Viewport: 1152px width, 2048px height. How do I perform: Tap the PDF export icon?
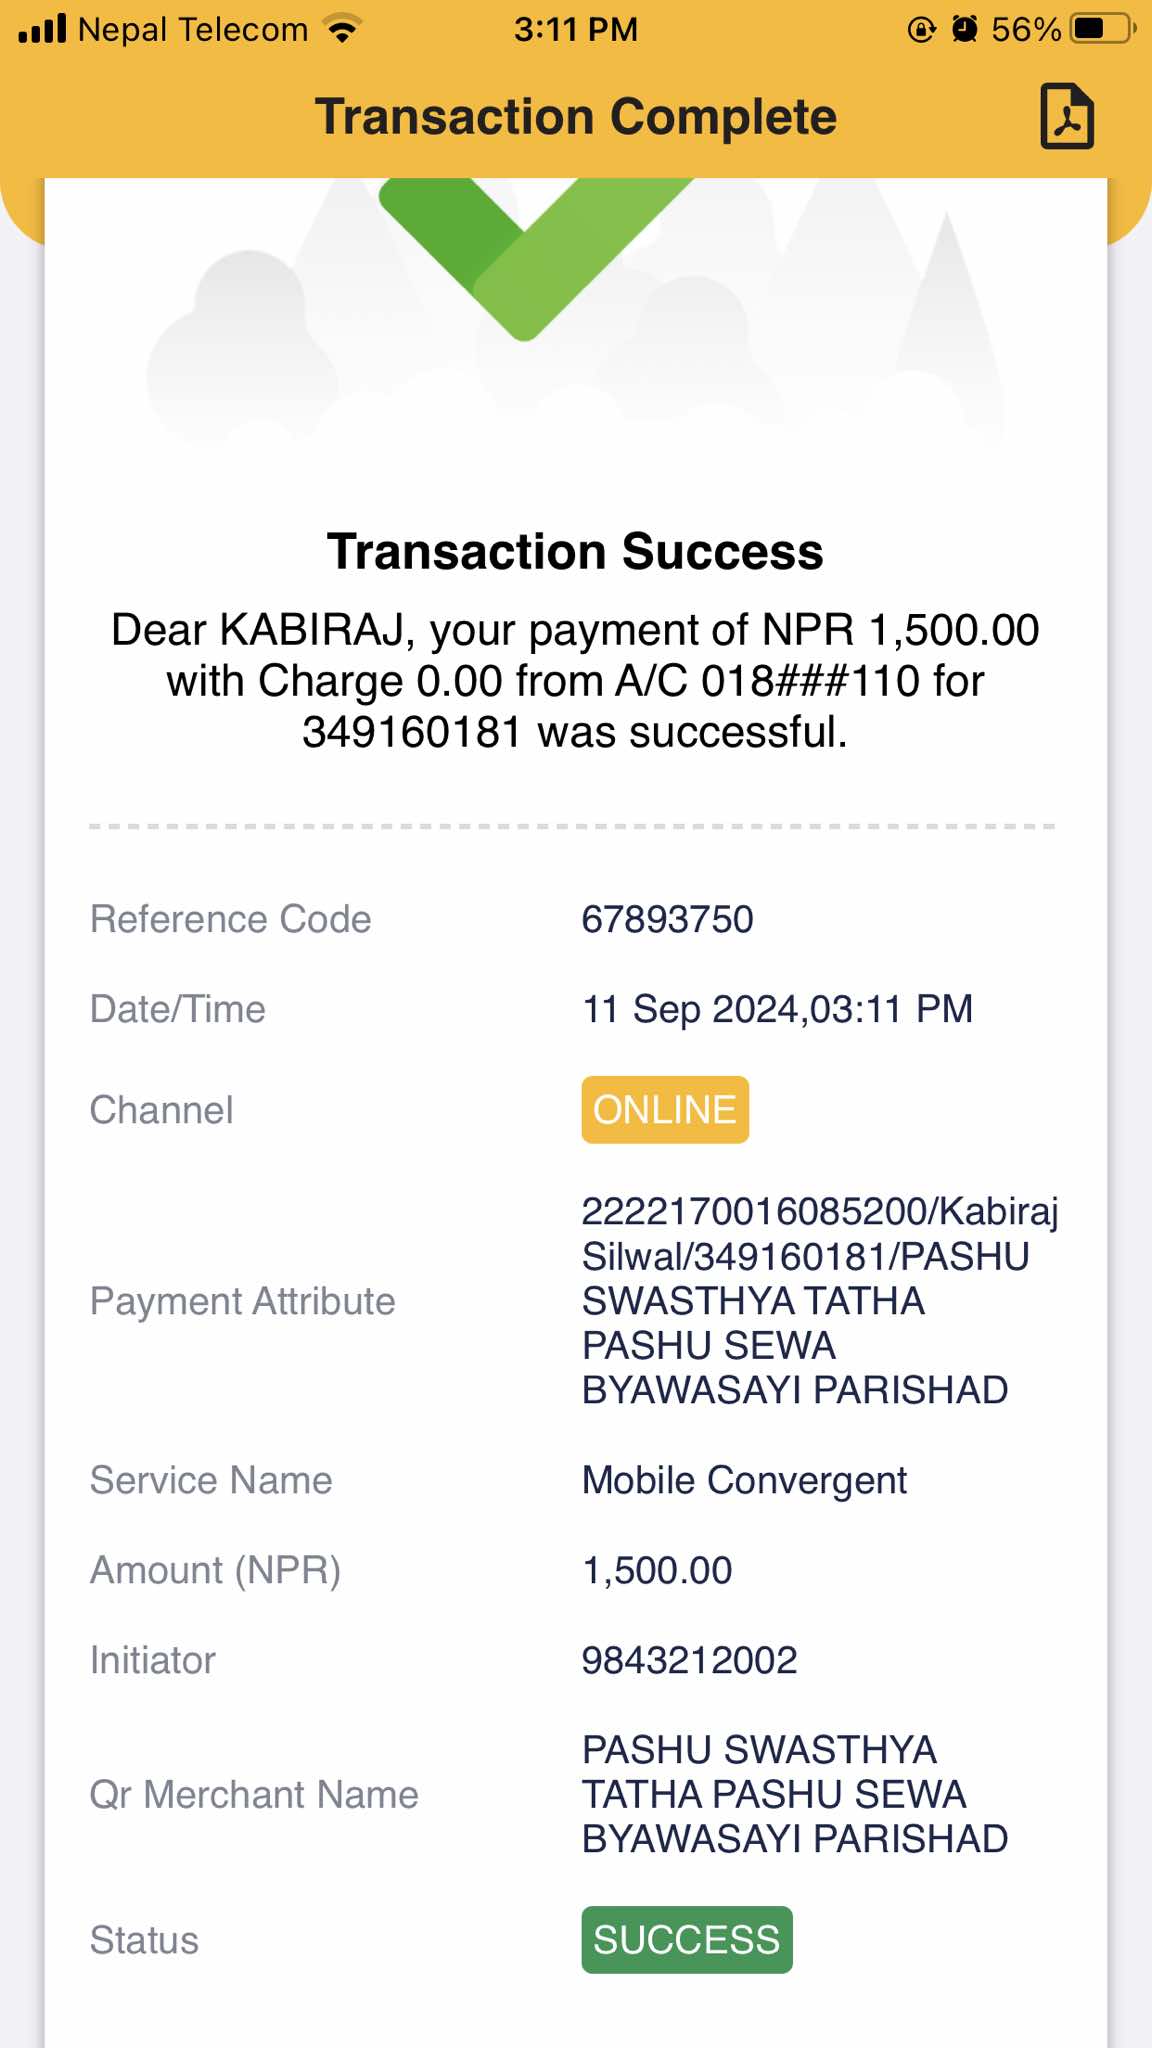[1067, 116]
